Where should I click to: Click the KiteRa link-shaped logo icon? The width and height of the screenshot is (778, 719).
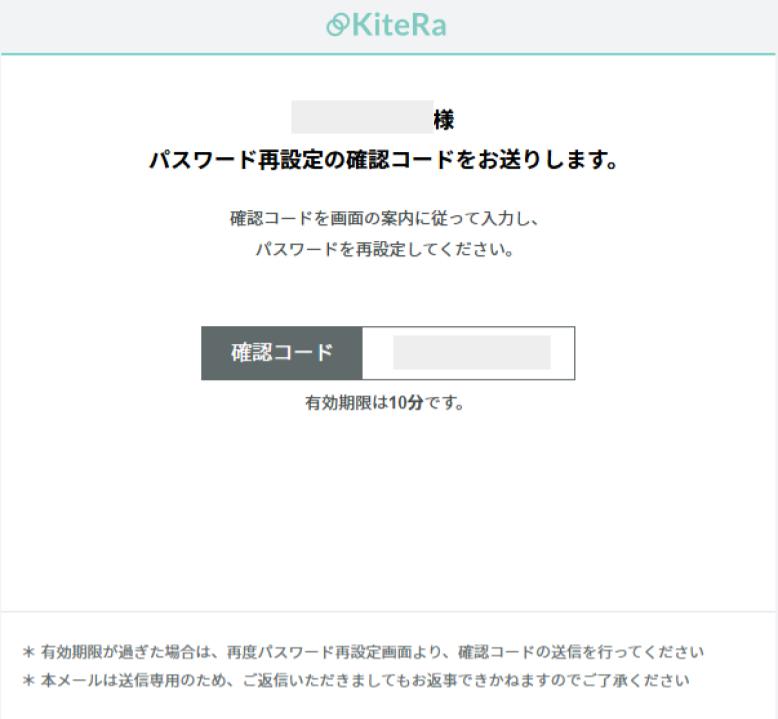339,26
